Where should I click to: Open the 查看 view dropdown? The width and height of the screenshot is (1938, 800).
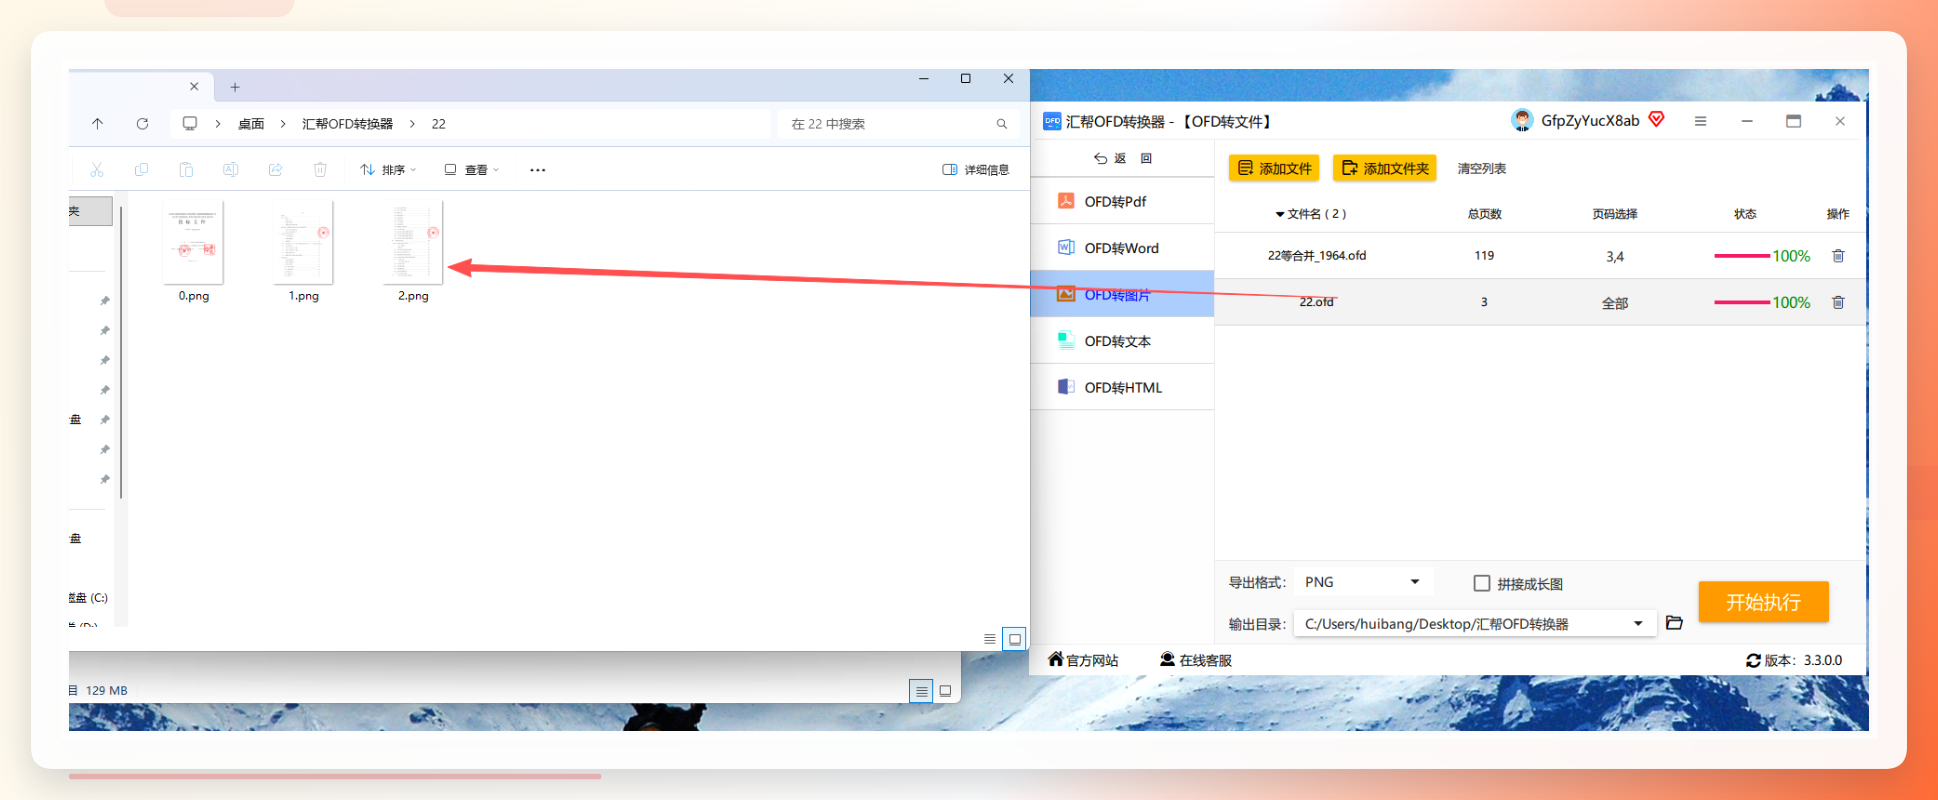tap(471, 170)
